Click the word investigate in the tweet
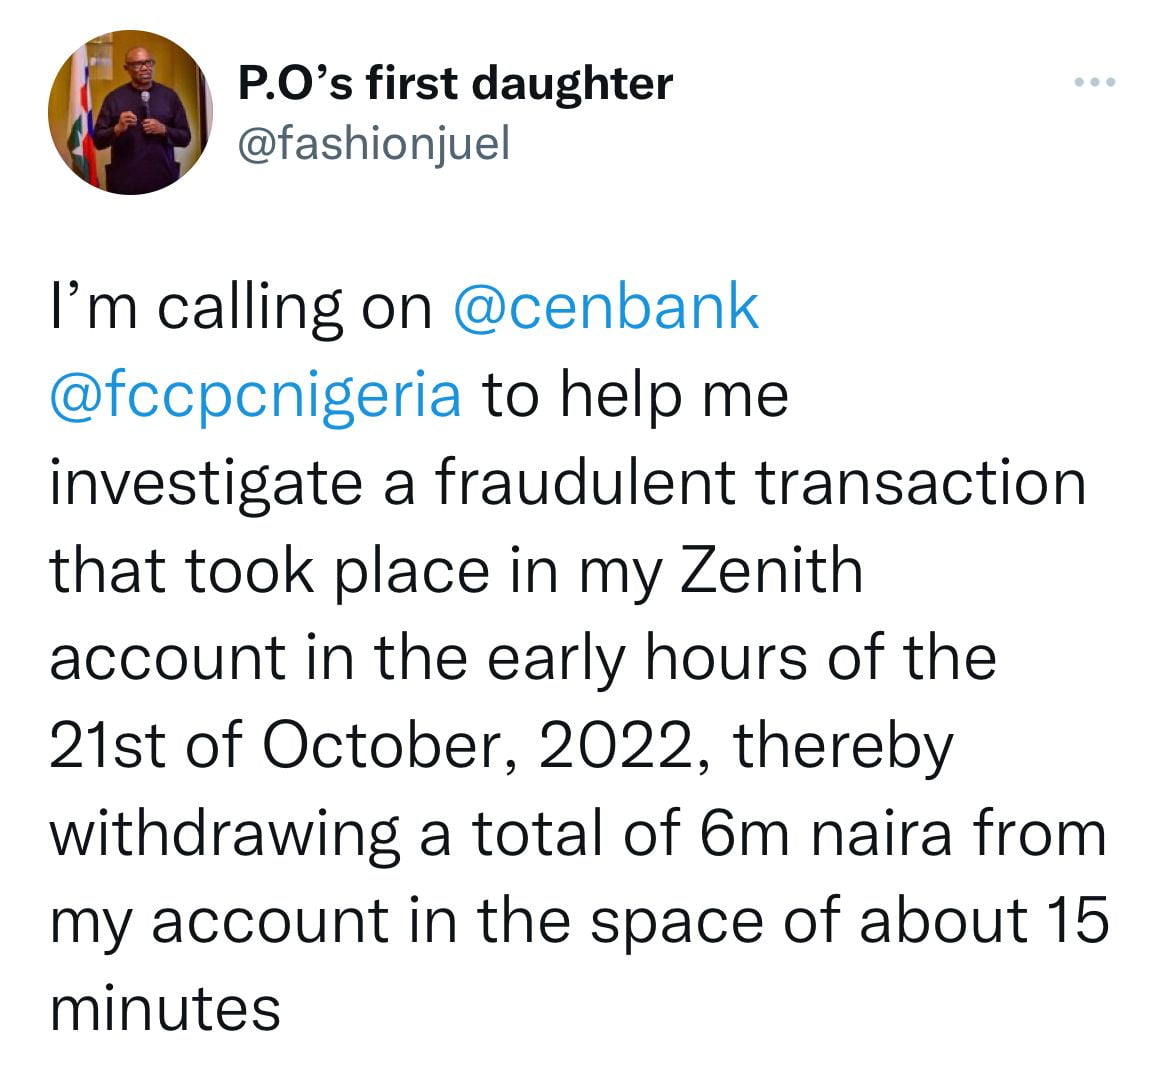1170x1077 pixels. coord(206,485)
